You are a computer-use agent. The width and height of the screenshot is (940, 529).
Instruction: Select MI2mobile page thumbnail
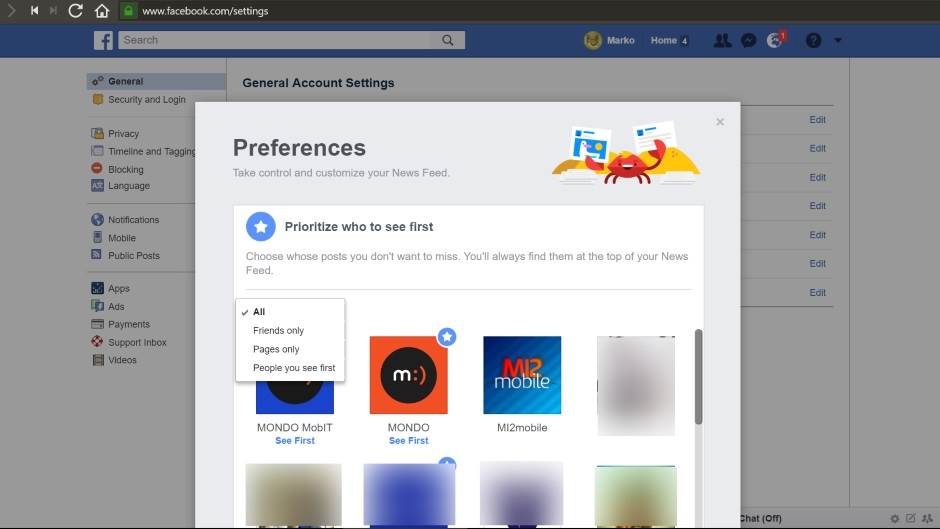(x=522, y=375)
